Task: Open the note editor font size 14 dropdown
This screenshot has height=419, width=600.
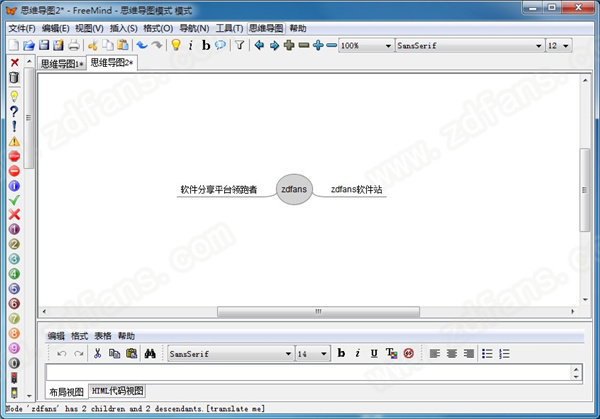Action: coord(313,354)
